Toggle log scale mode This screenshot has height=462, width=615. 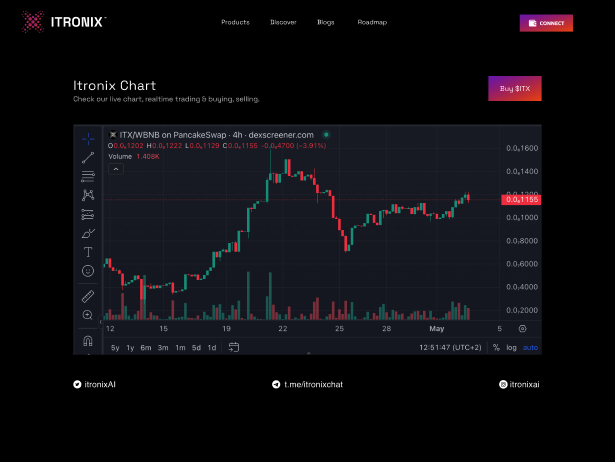(x=511, y=347)
